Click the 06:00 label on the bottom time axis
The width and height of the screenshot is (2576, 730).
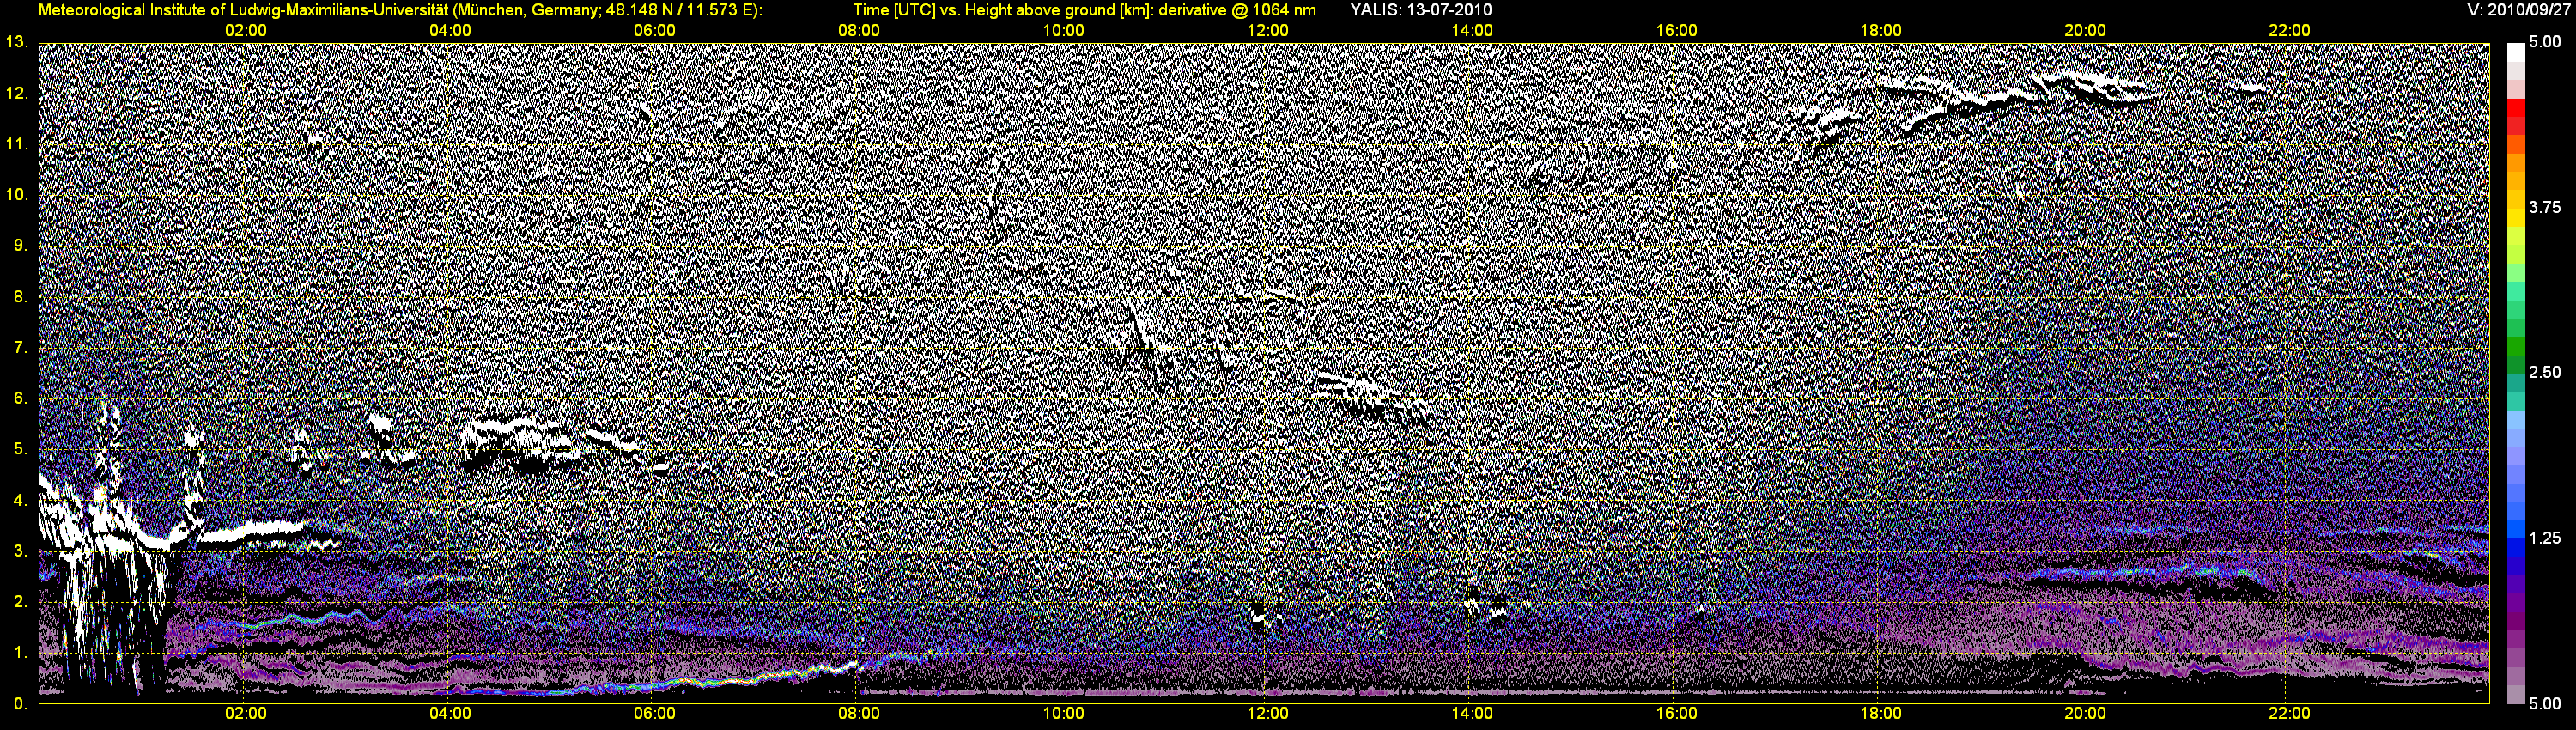(654, 714)
